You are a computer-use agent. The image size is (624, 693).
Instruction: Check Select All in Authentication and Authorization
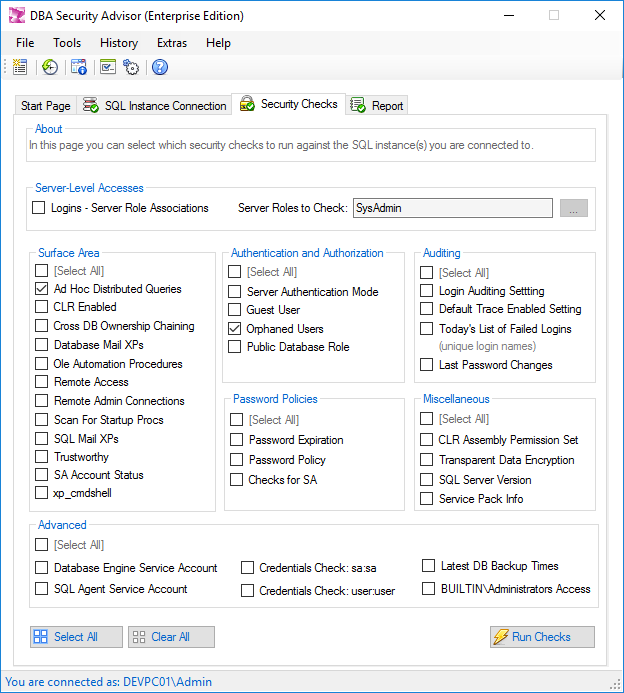pos(235,271)
